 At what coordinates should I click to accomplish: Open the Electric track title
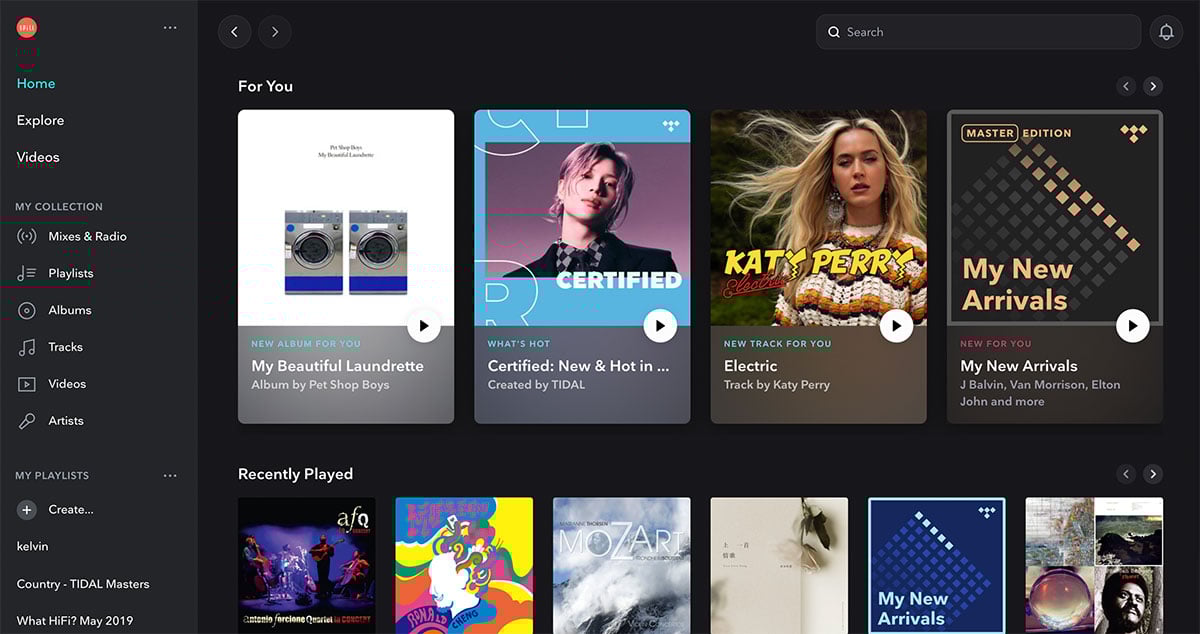click(x=751, y=366)
